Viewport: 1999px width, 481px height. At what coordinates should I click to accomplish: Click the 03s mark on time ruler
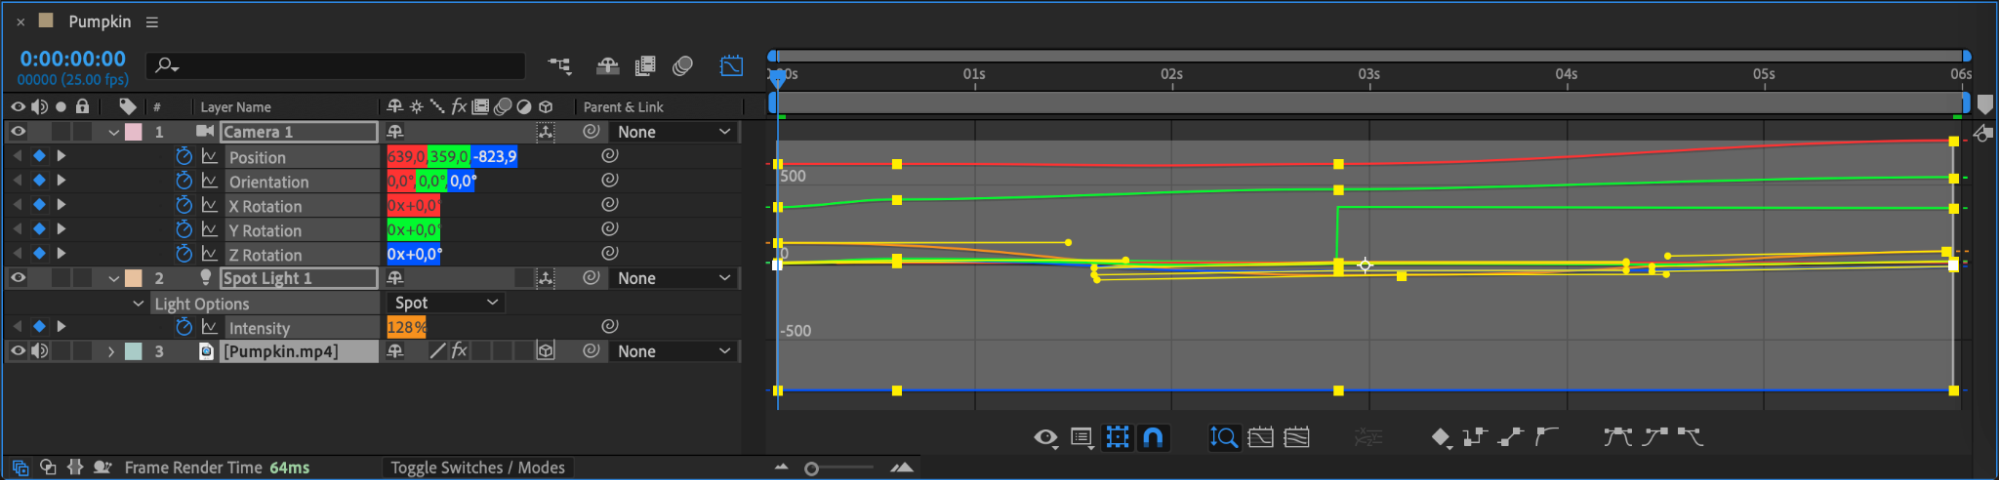click(x=1368, y=74)
